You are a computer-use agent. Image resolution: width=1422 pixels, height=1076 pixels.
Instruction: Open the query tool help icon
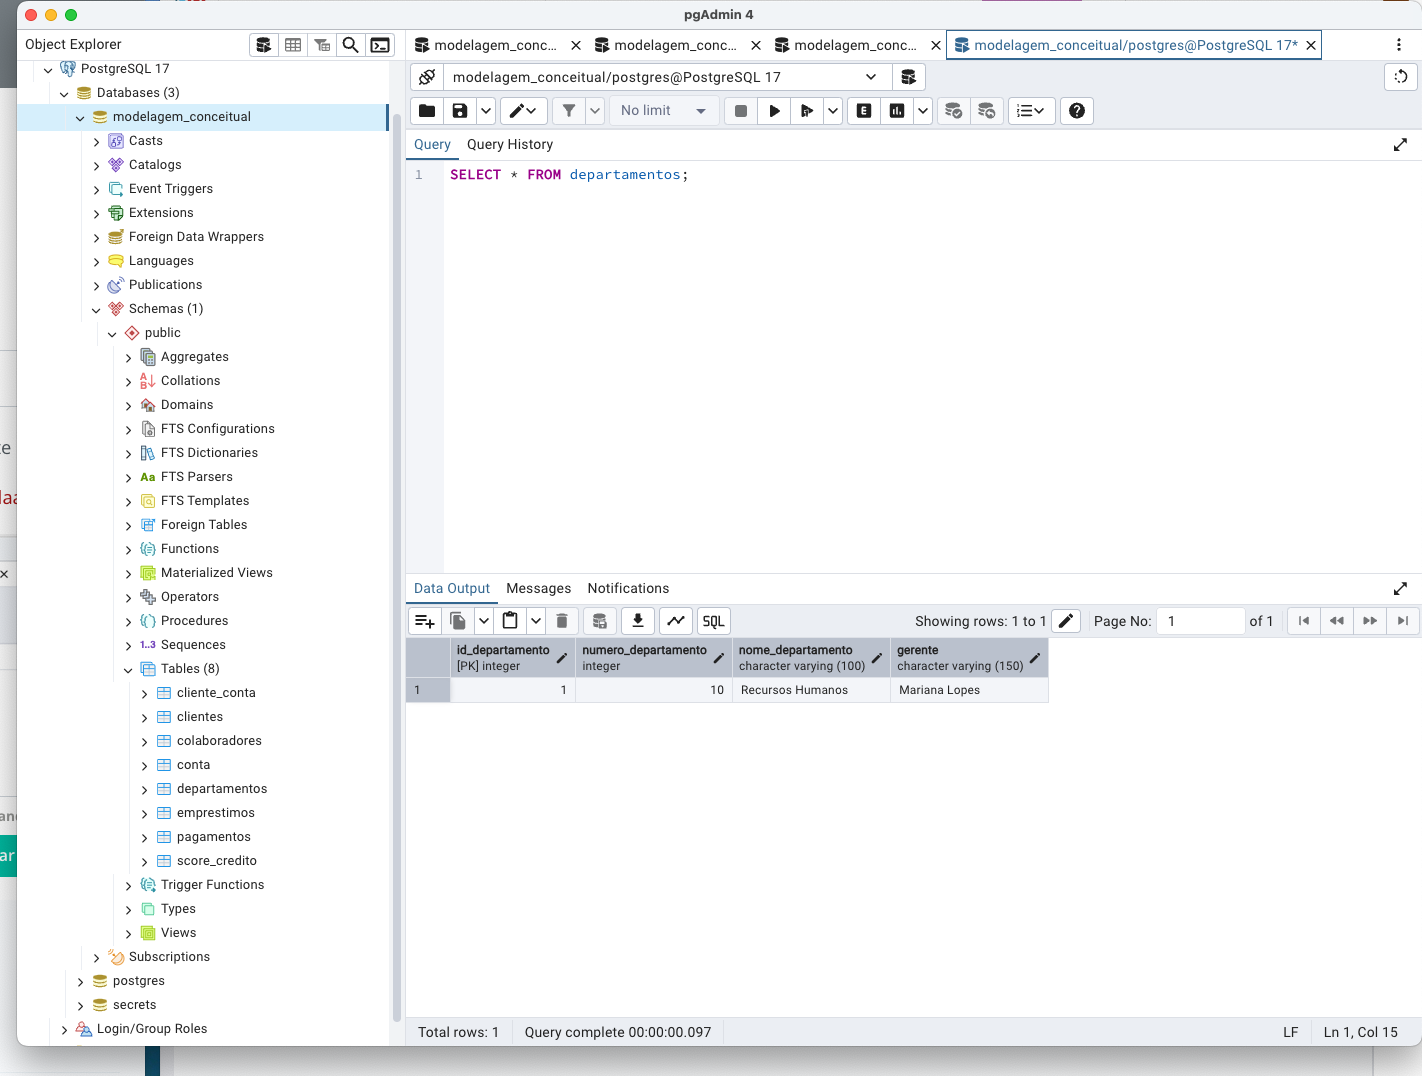click(1076, 111)
